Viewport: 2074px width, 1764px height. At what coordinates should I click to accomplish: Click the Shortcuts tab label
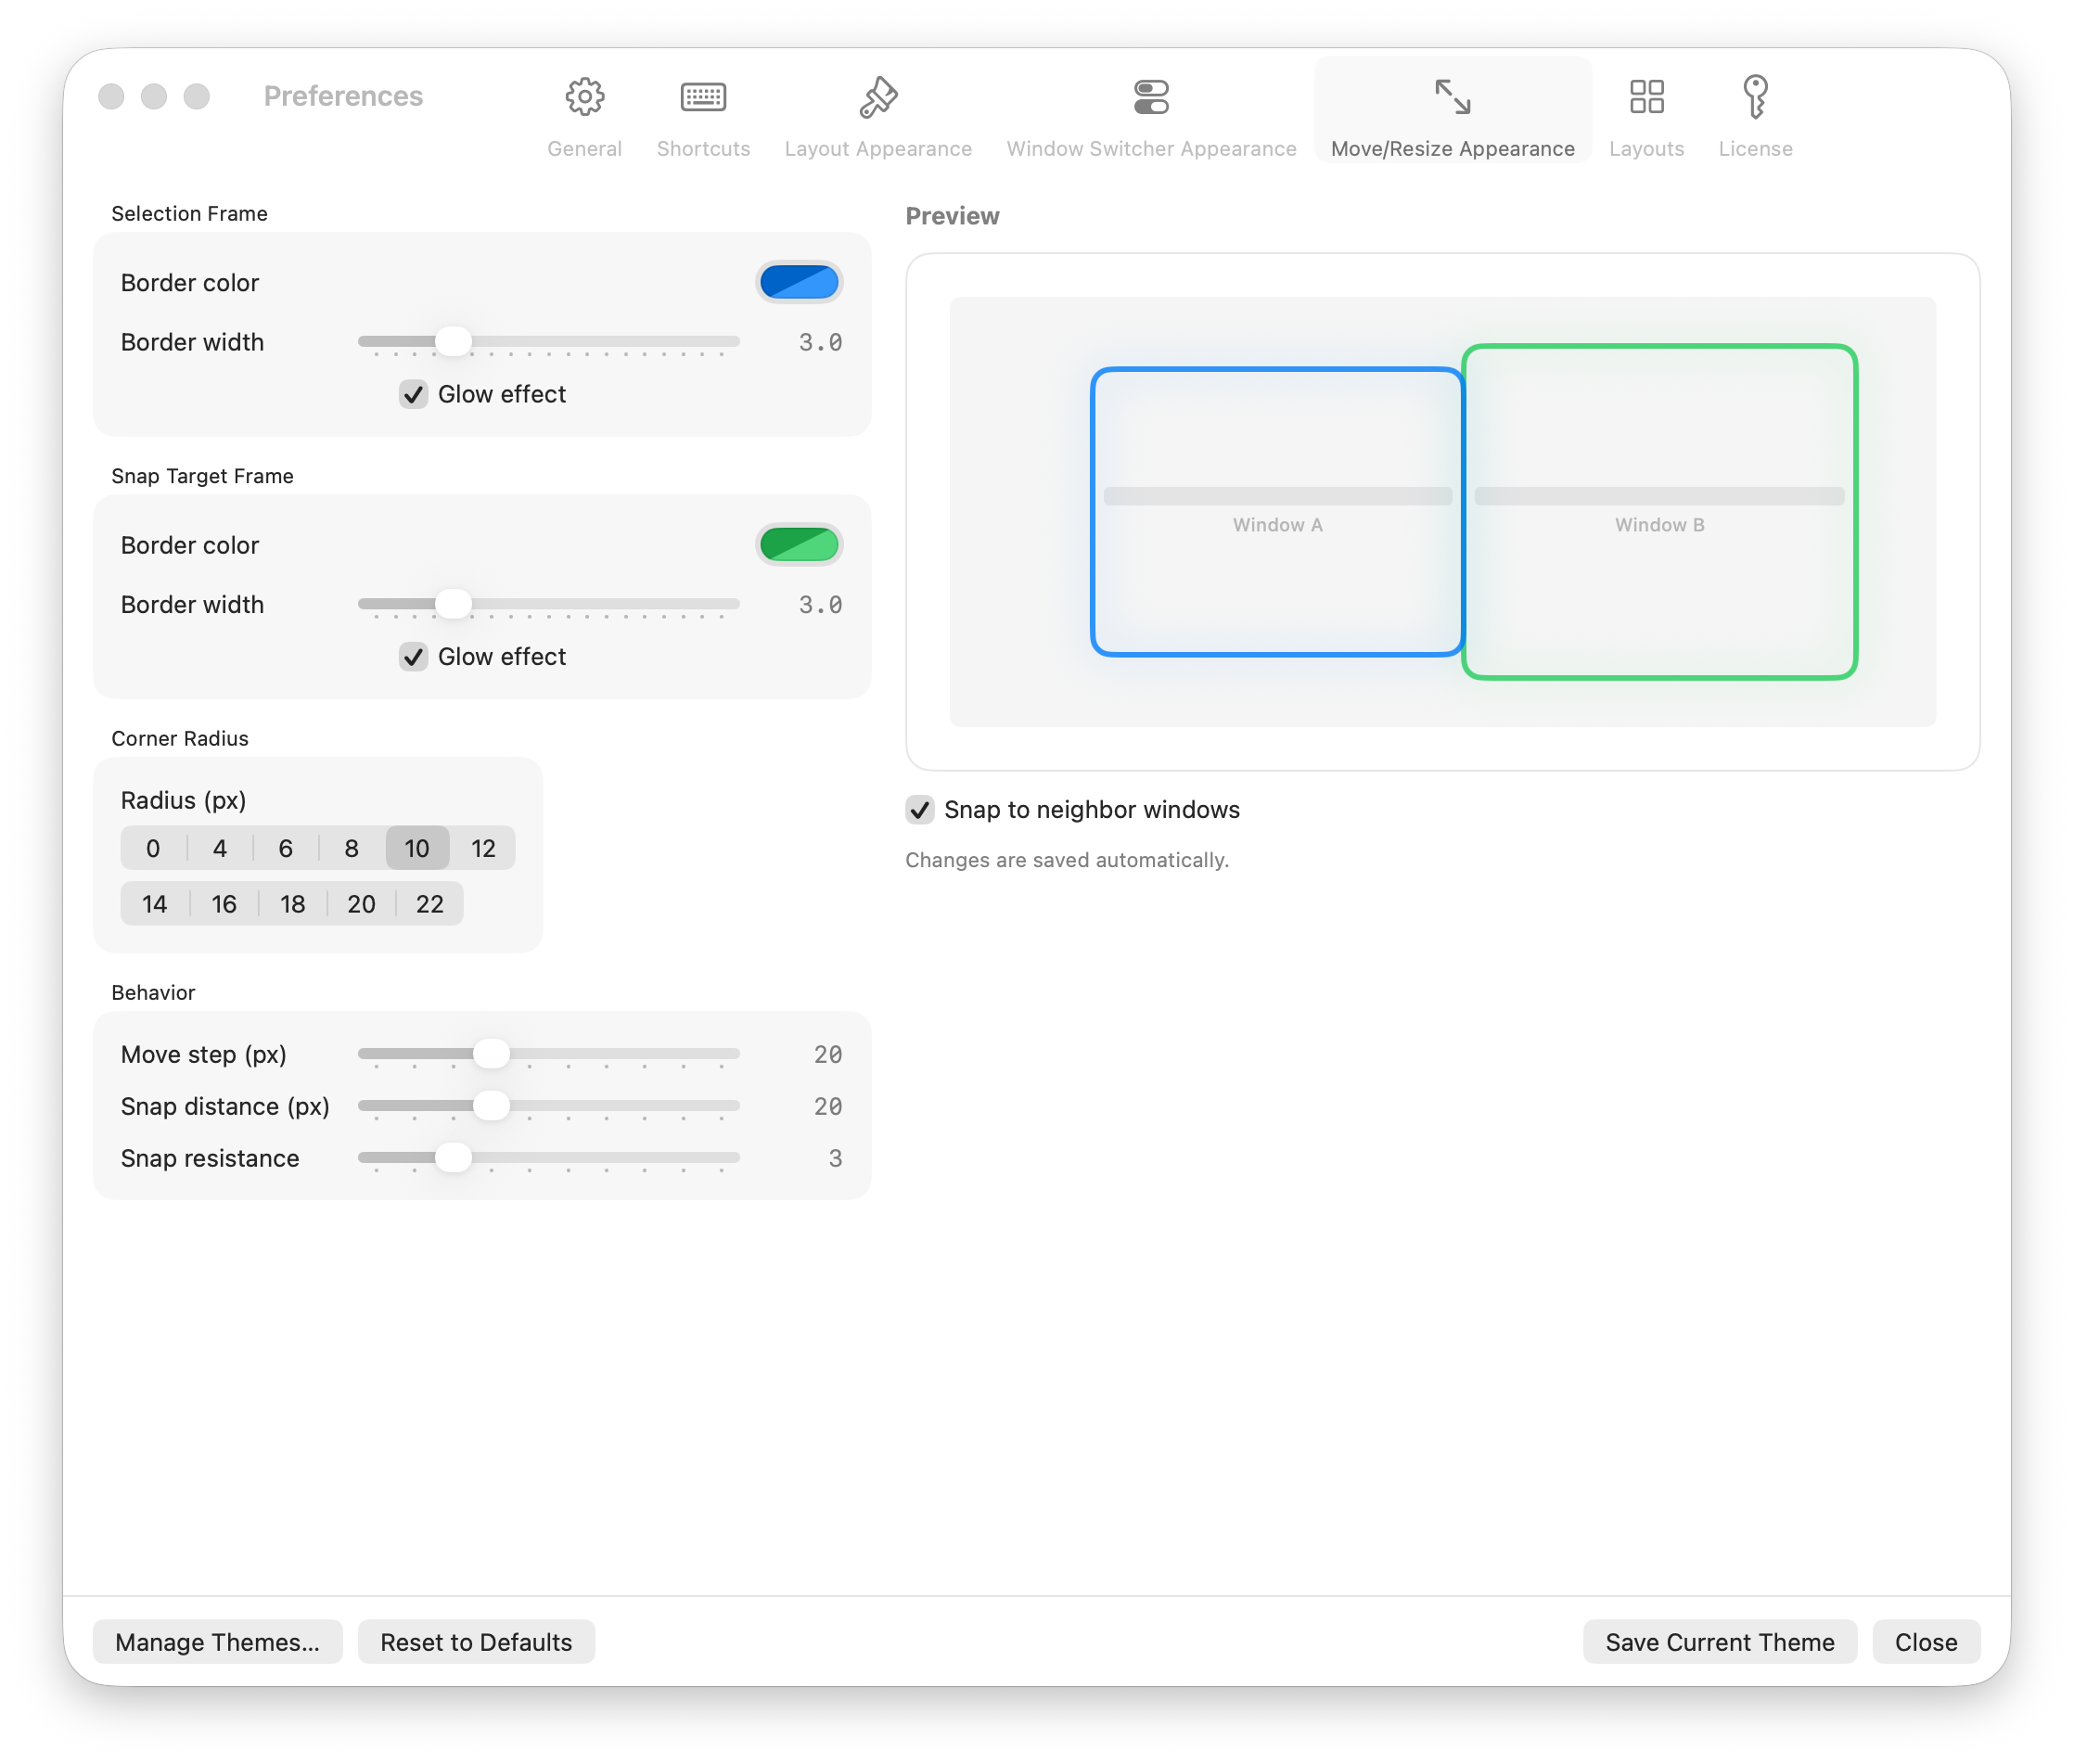[x=703, y=149]
